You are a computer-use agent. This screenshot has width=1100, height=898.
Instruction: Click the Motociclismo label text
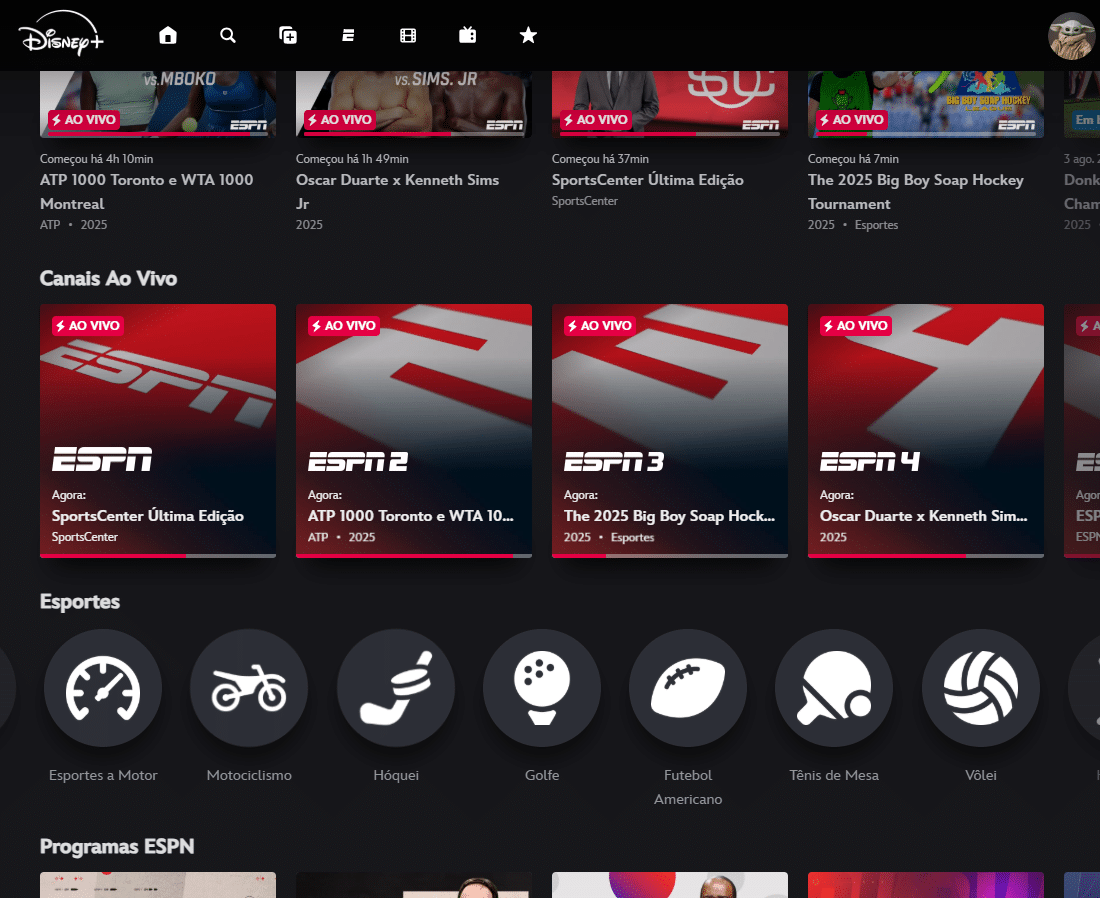tap(249, 775)
